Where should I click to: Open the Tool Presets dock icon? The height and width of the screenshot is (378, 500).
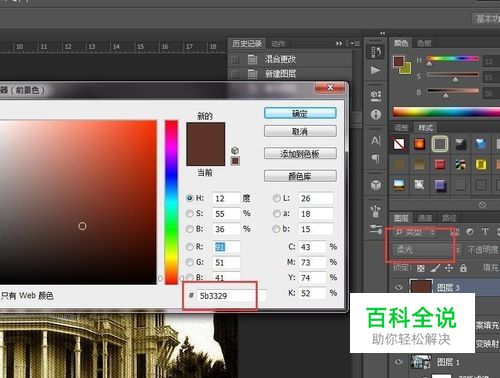point(376,230)
